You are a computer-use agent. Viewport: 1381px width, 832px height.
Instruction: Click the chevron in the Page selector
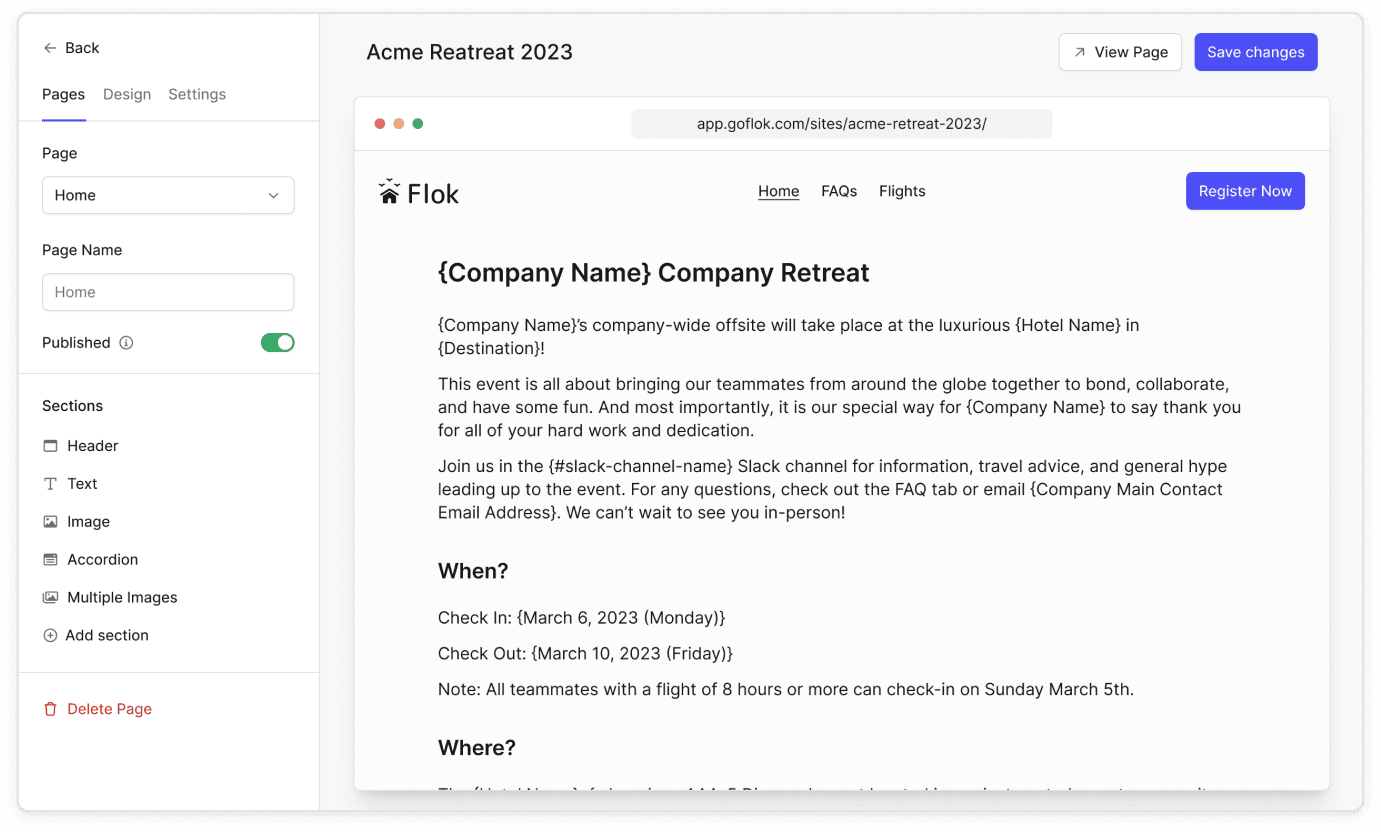273,196
